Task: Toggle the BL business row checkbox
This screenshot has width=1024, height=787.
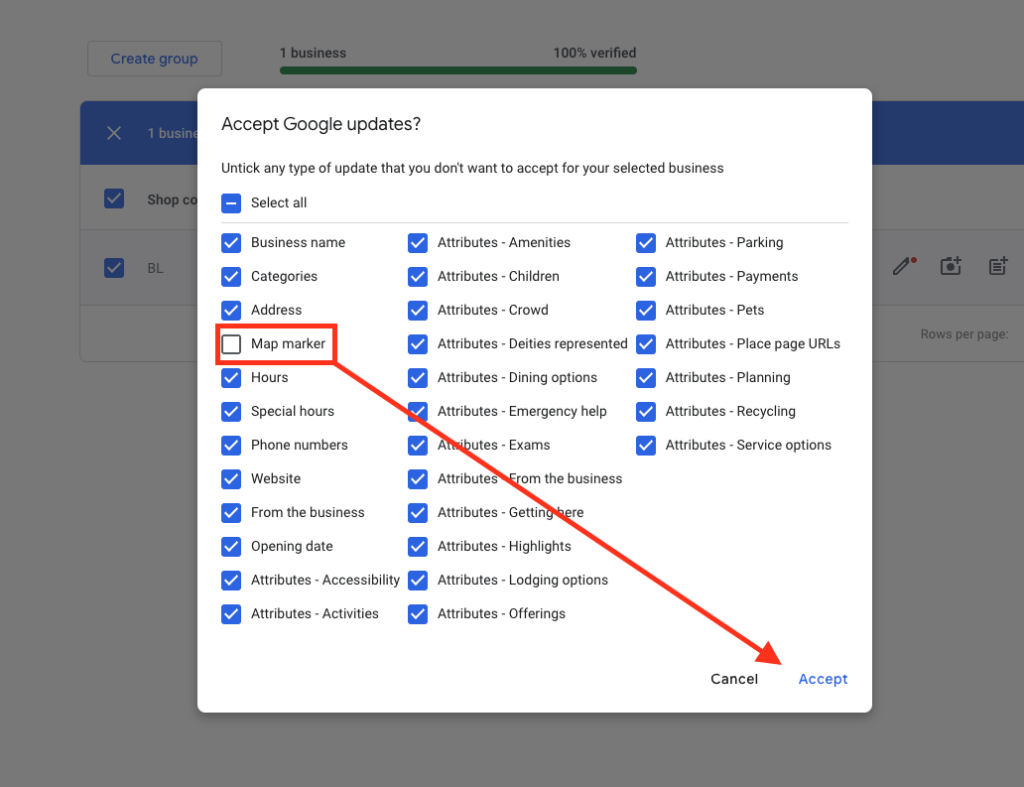Action: click(114, 268)
